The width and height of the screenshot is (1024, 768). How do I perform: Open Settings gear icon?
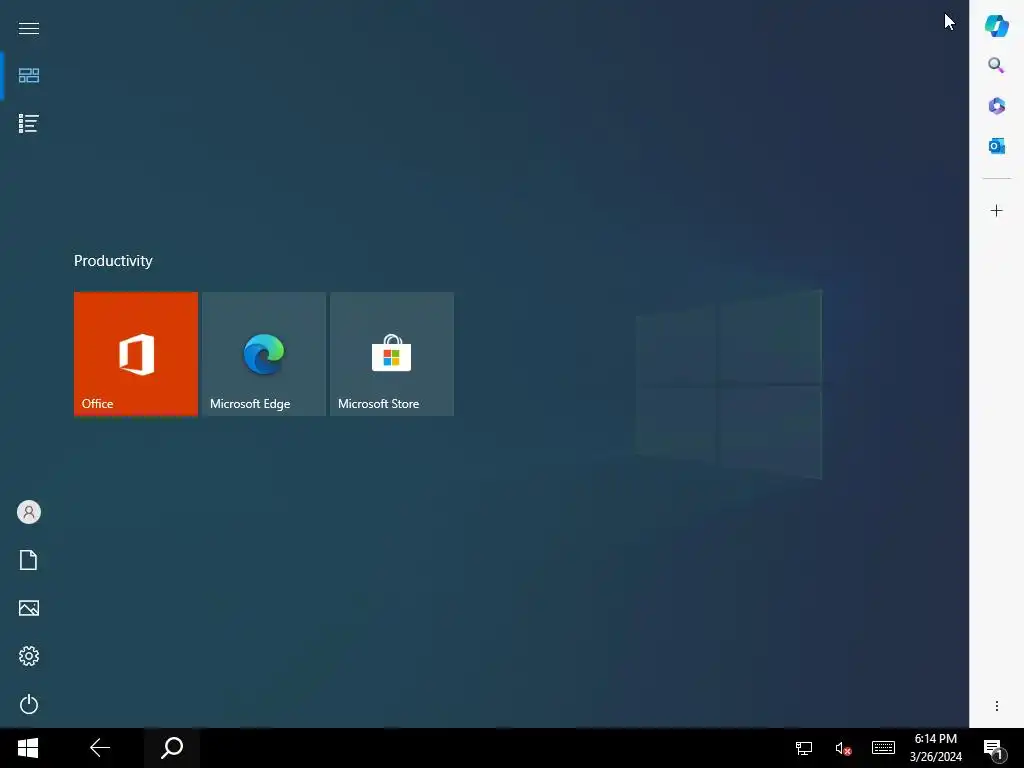click(29, 656)
